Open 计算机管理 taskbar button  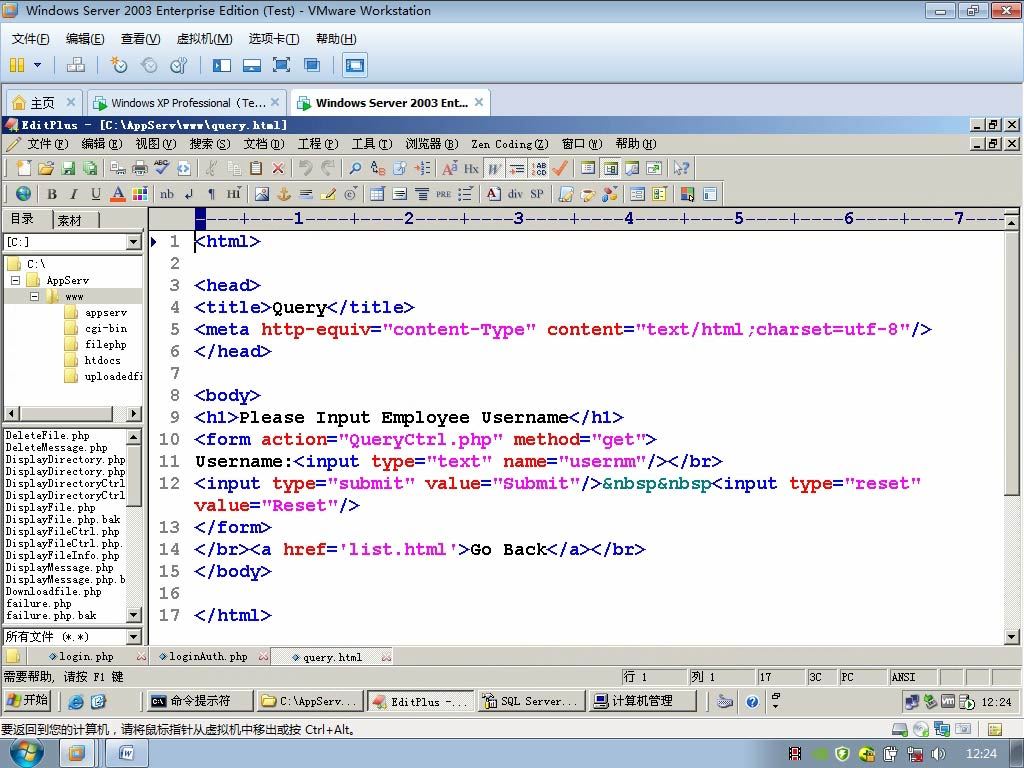(641, 701)
